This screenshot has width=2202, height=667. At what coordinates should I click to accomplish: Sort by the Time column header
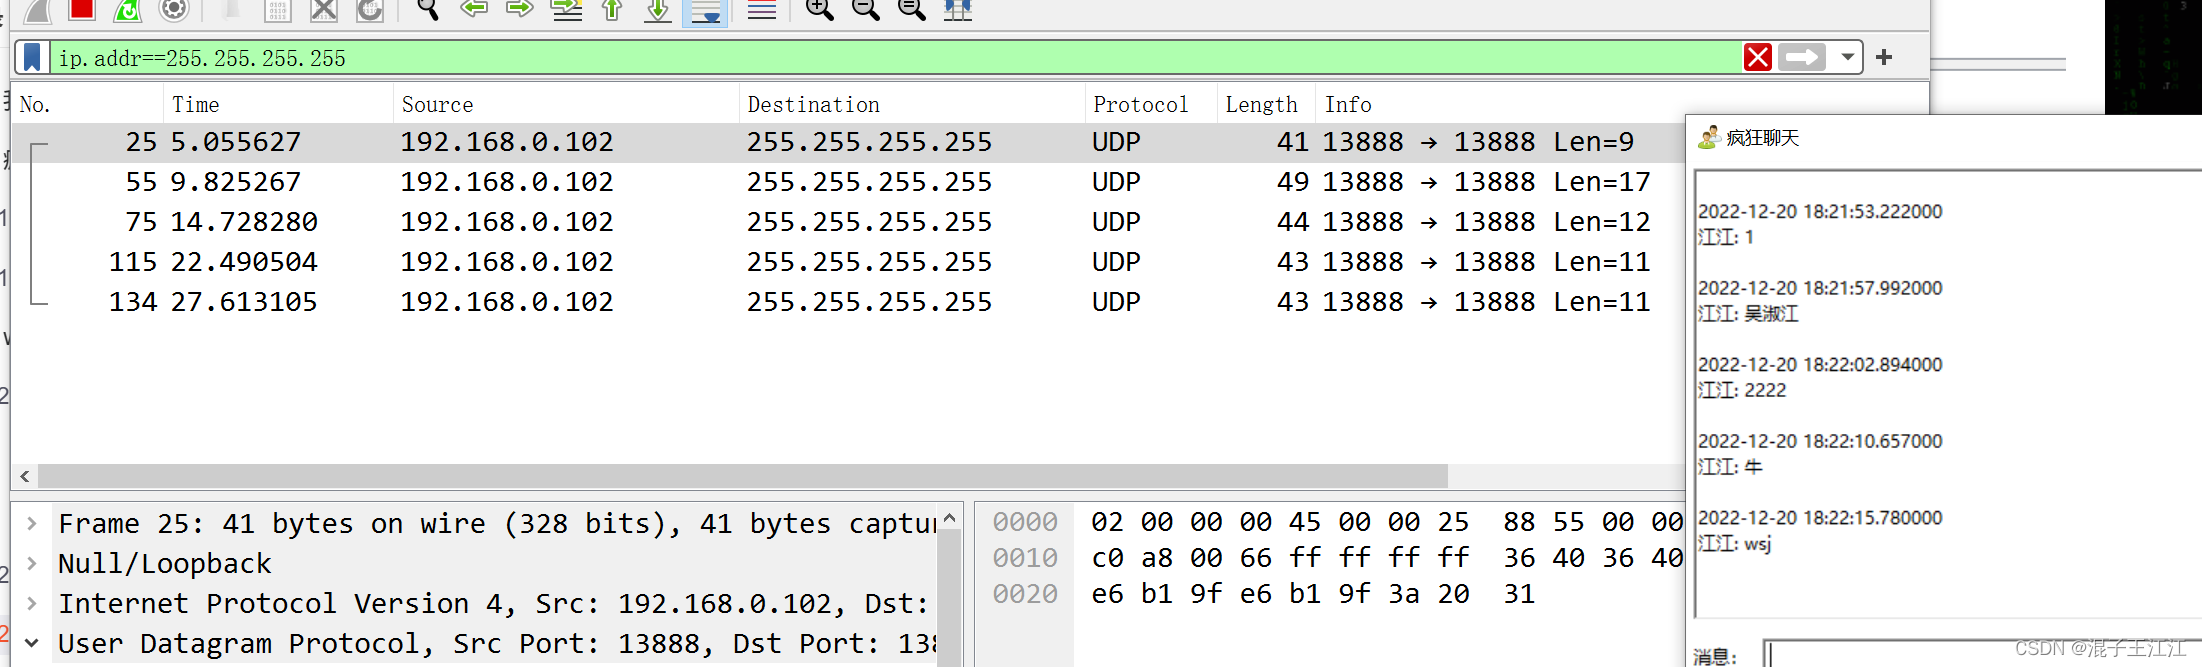(x=278, y=104)
